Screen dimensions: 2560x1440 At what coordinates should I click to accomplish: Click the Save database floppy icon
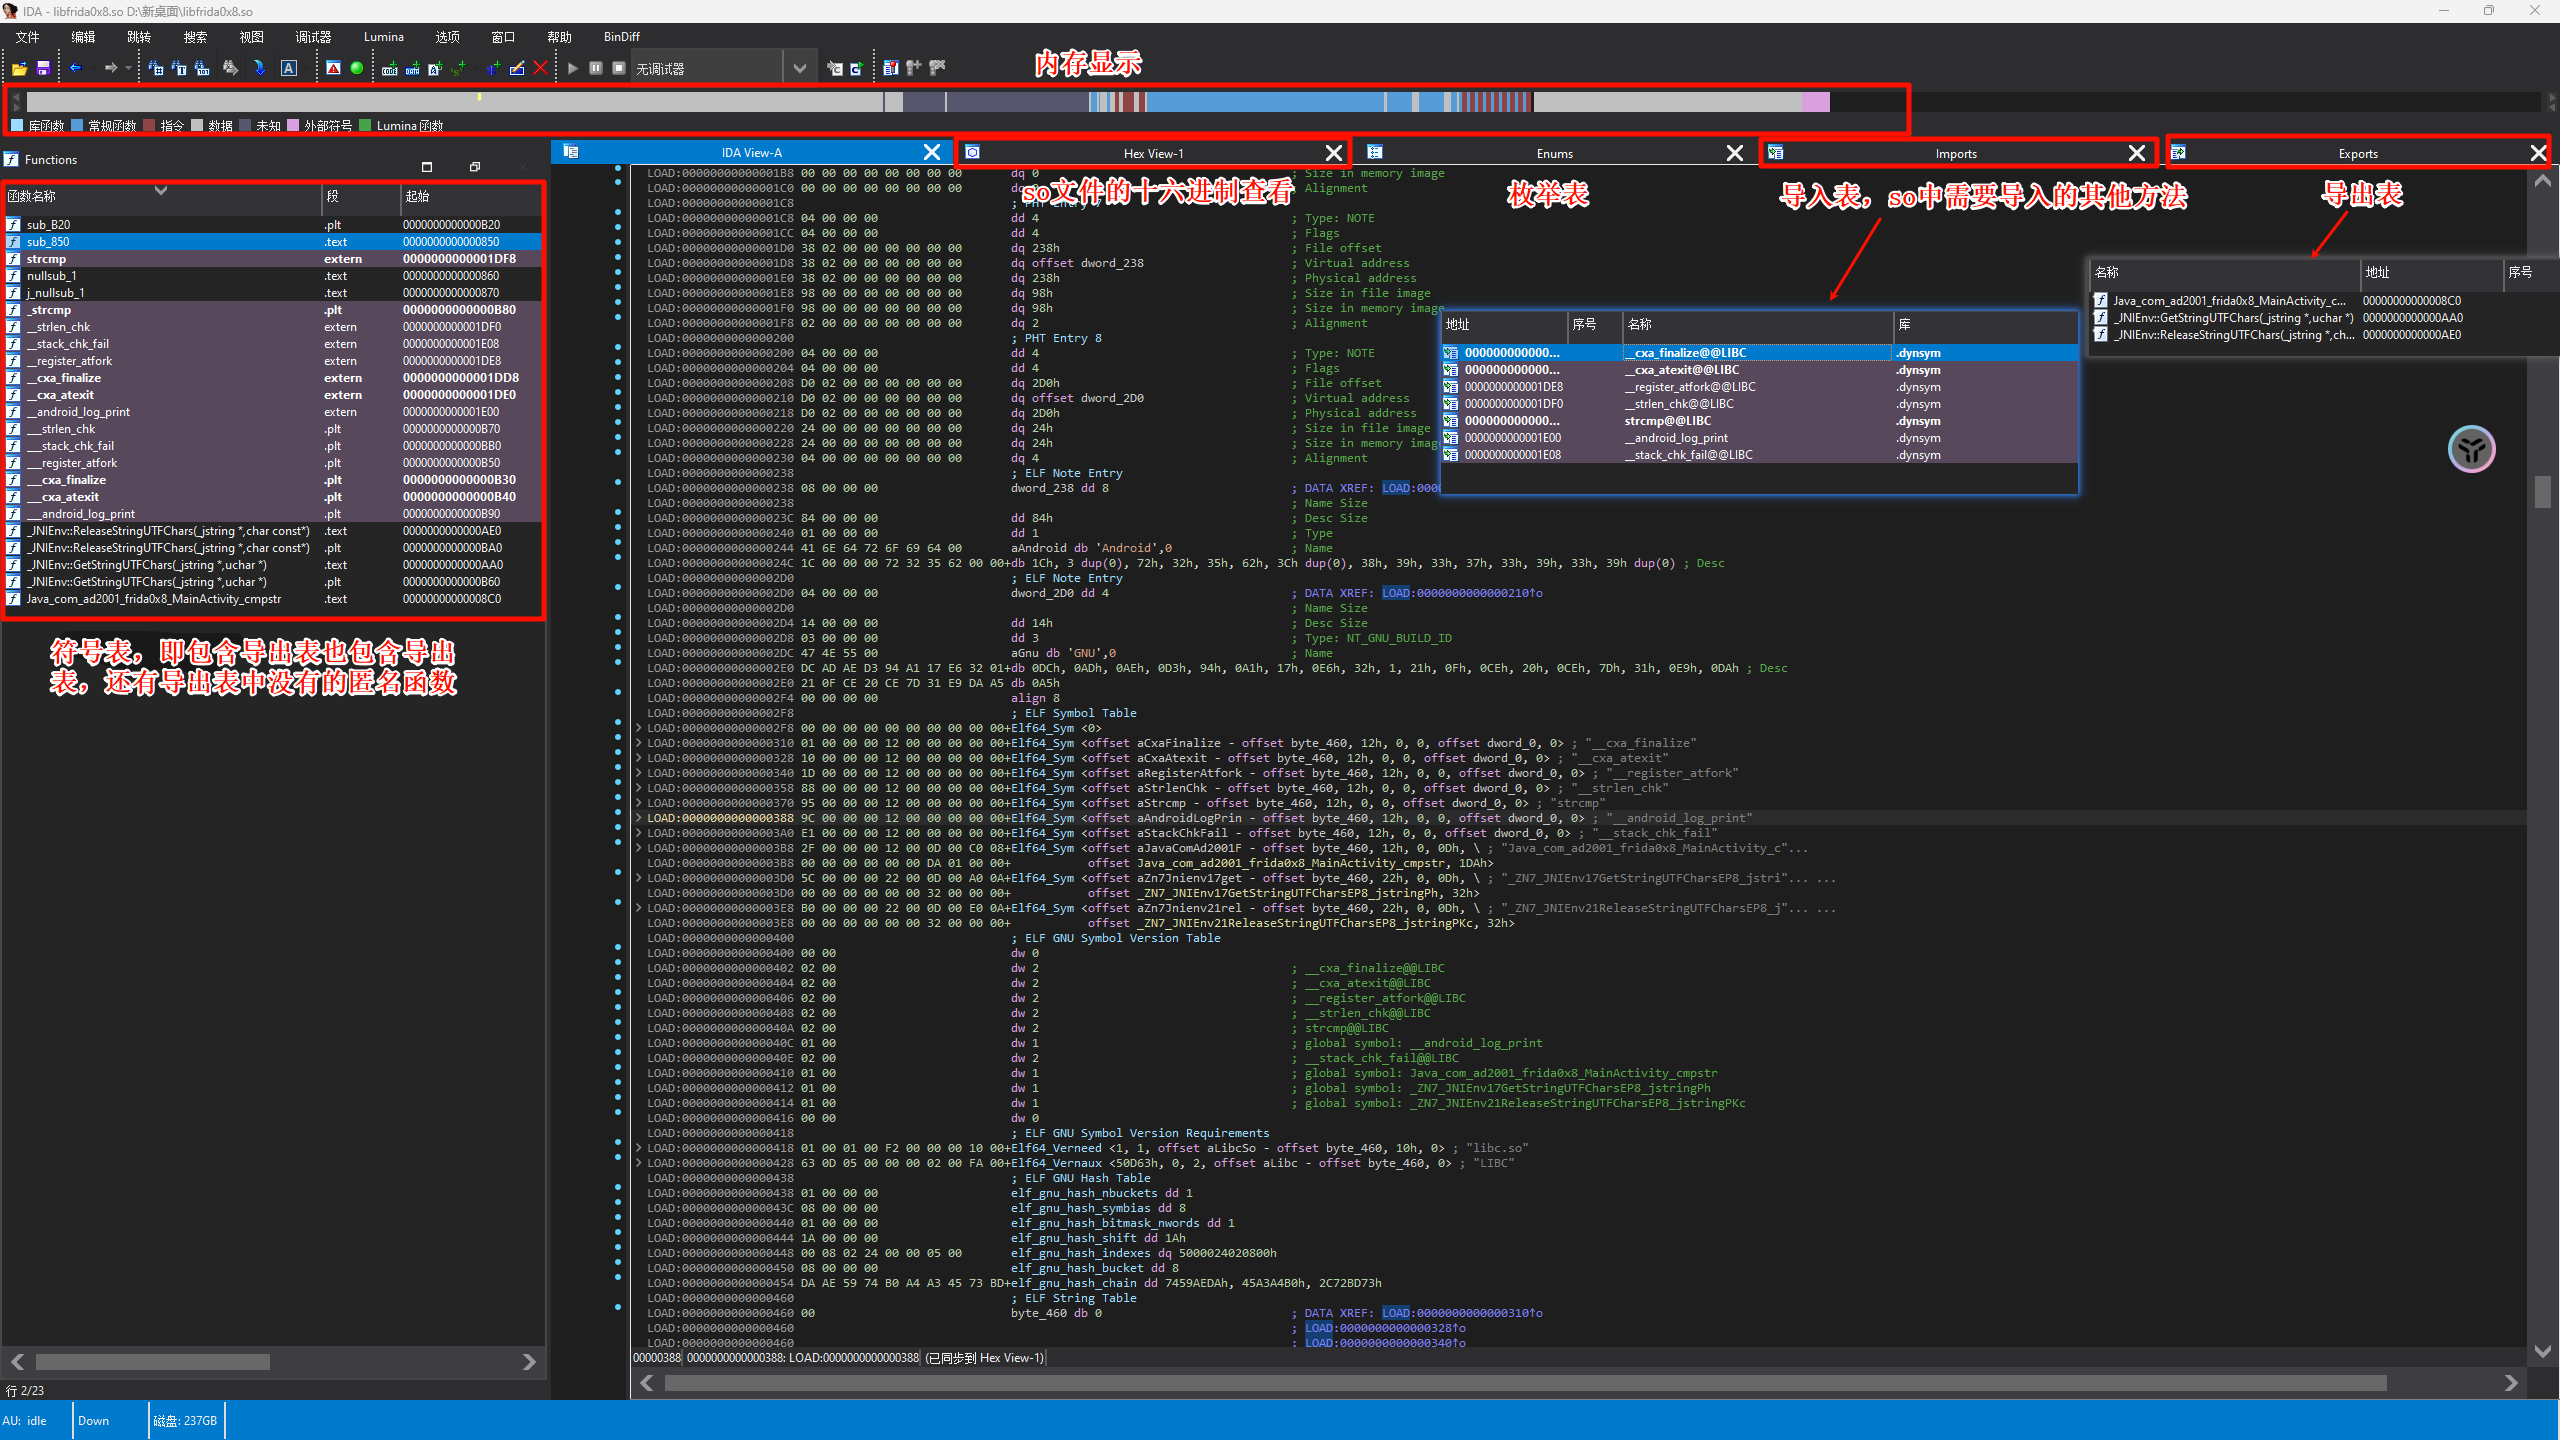coord(43,68)
